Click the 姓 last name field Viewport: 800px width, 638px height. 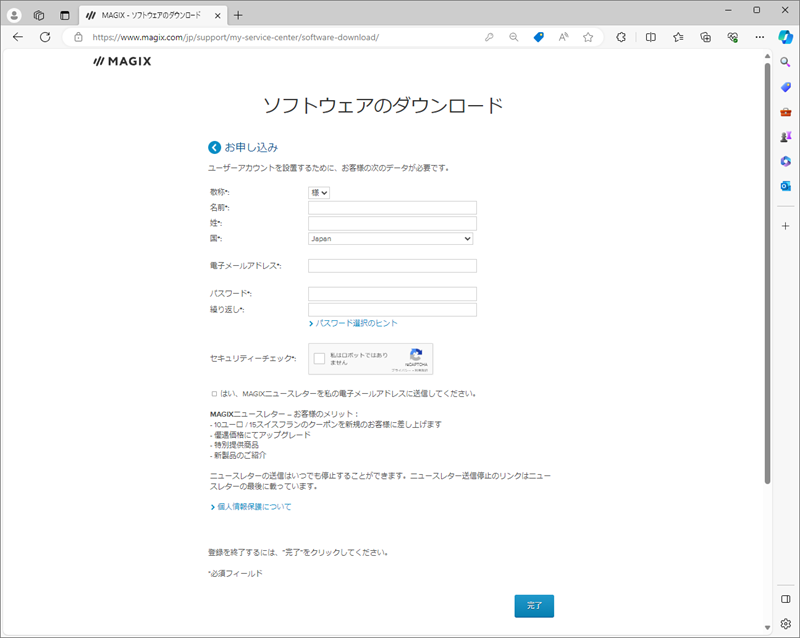pos(392,223)
